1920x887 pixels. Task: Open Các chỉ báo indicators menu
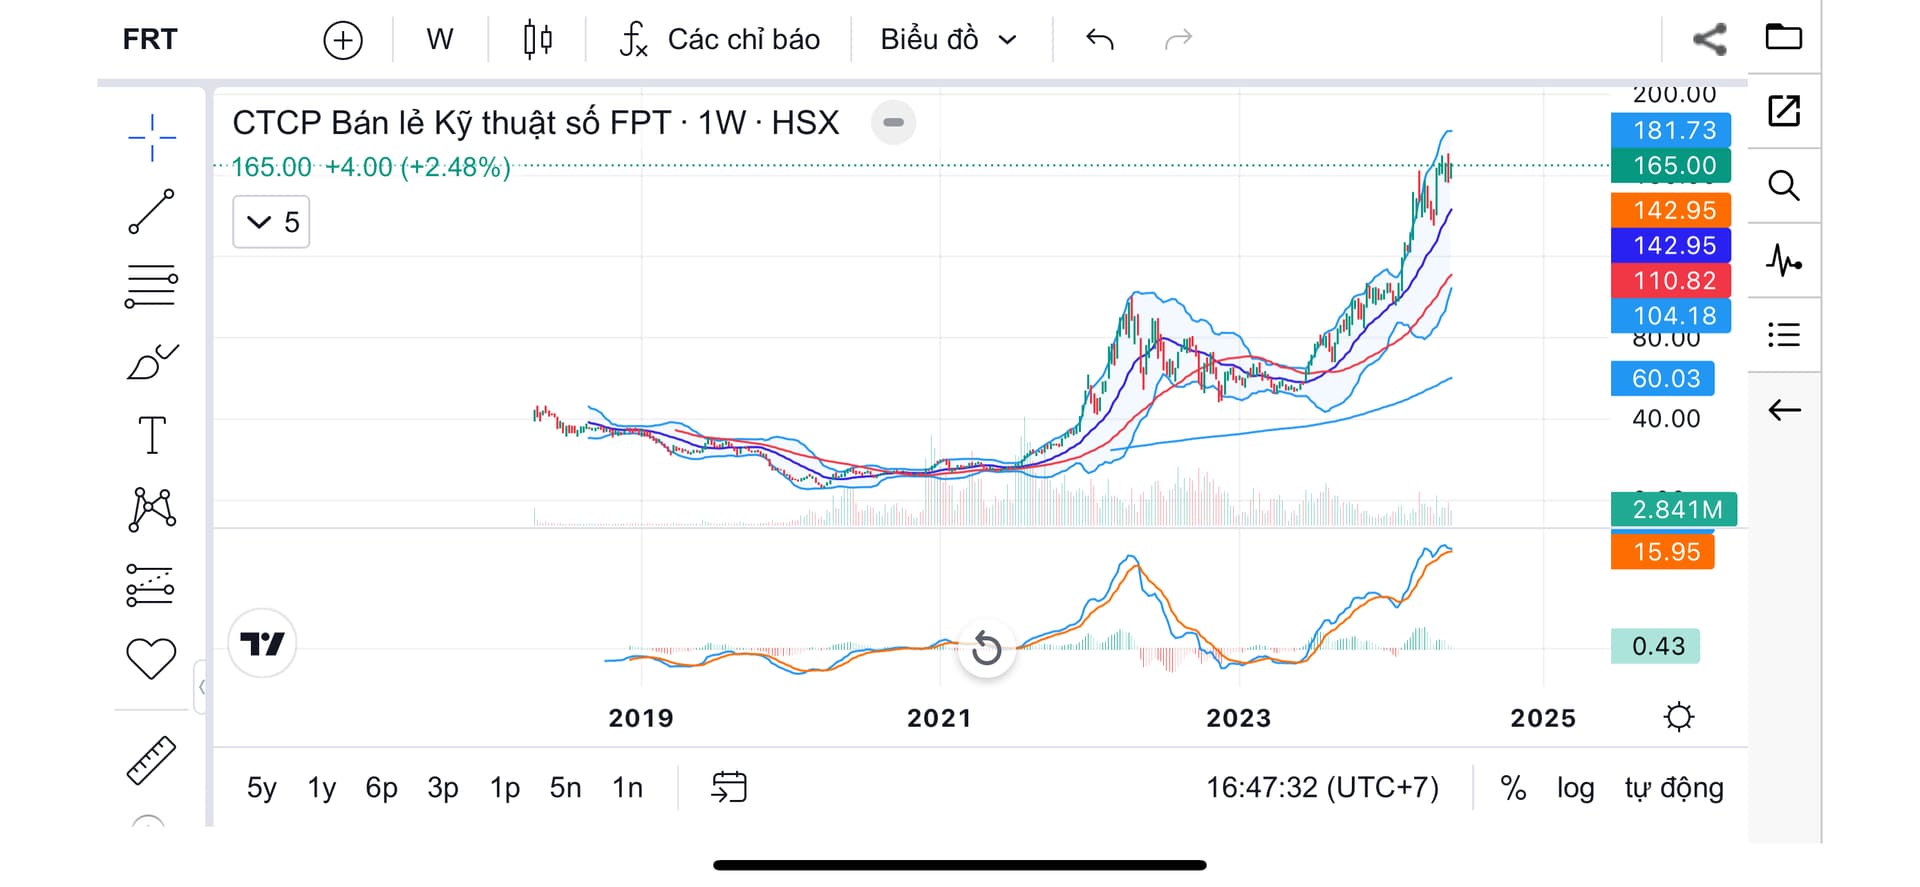tap(720, 40)
